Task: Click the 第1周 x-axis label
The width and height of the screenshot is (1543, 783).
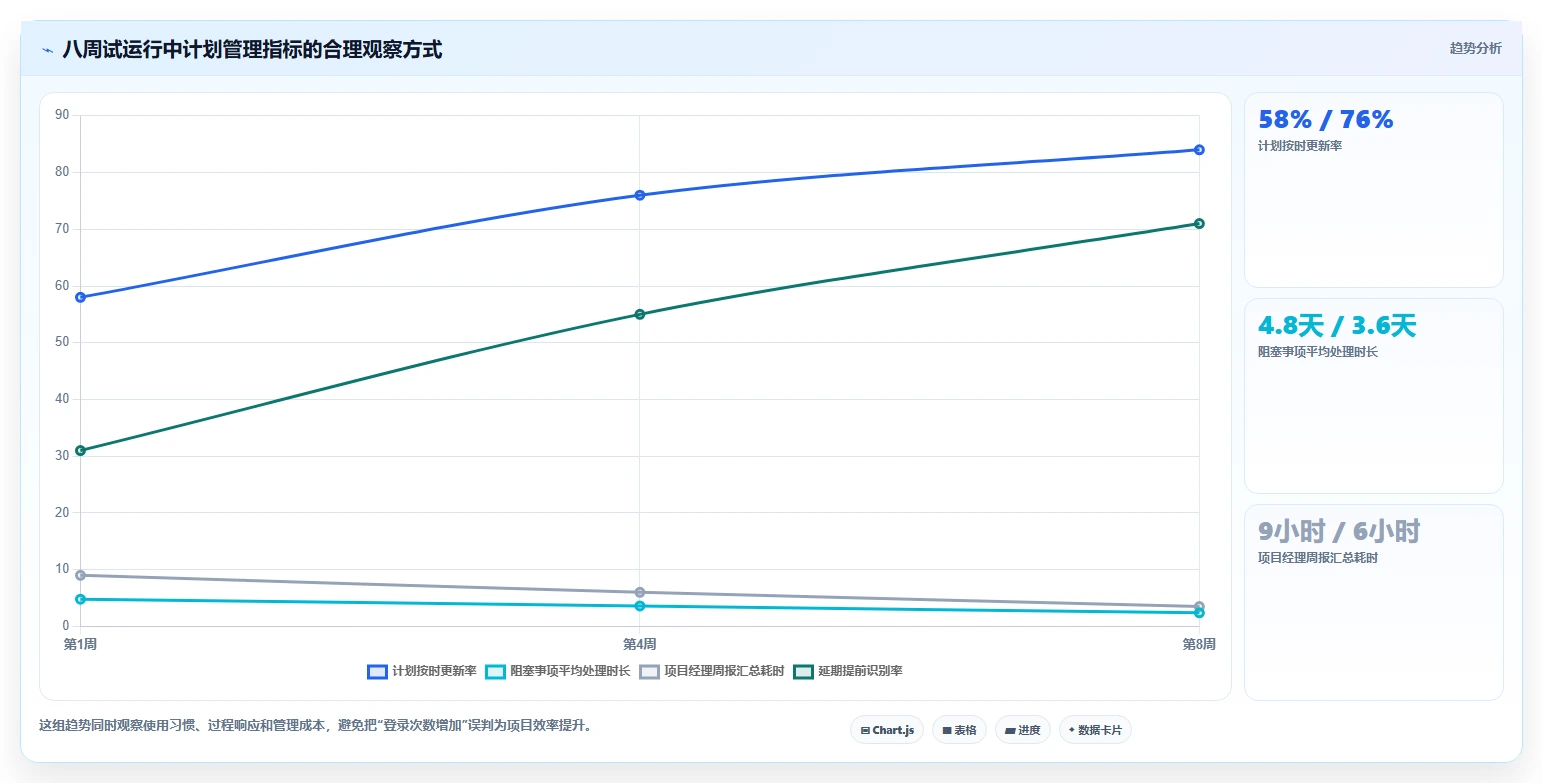Action: [x=80, y=644]
